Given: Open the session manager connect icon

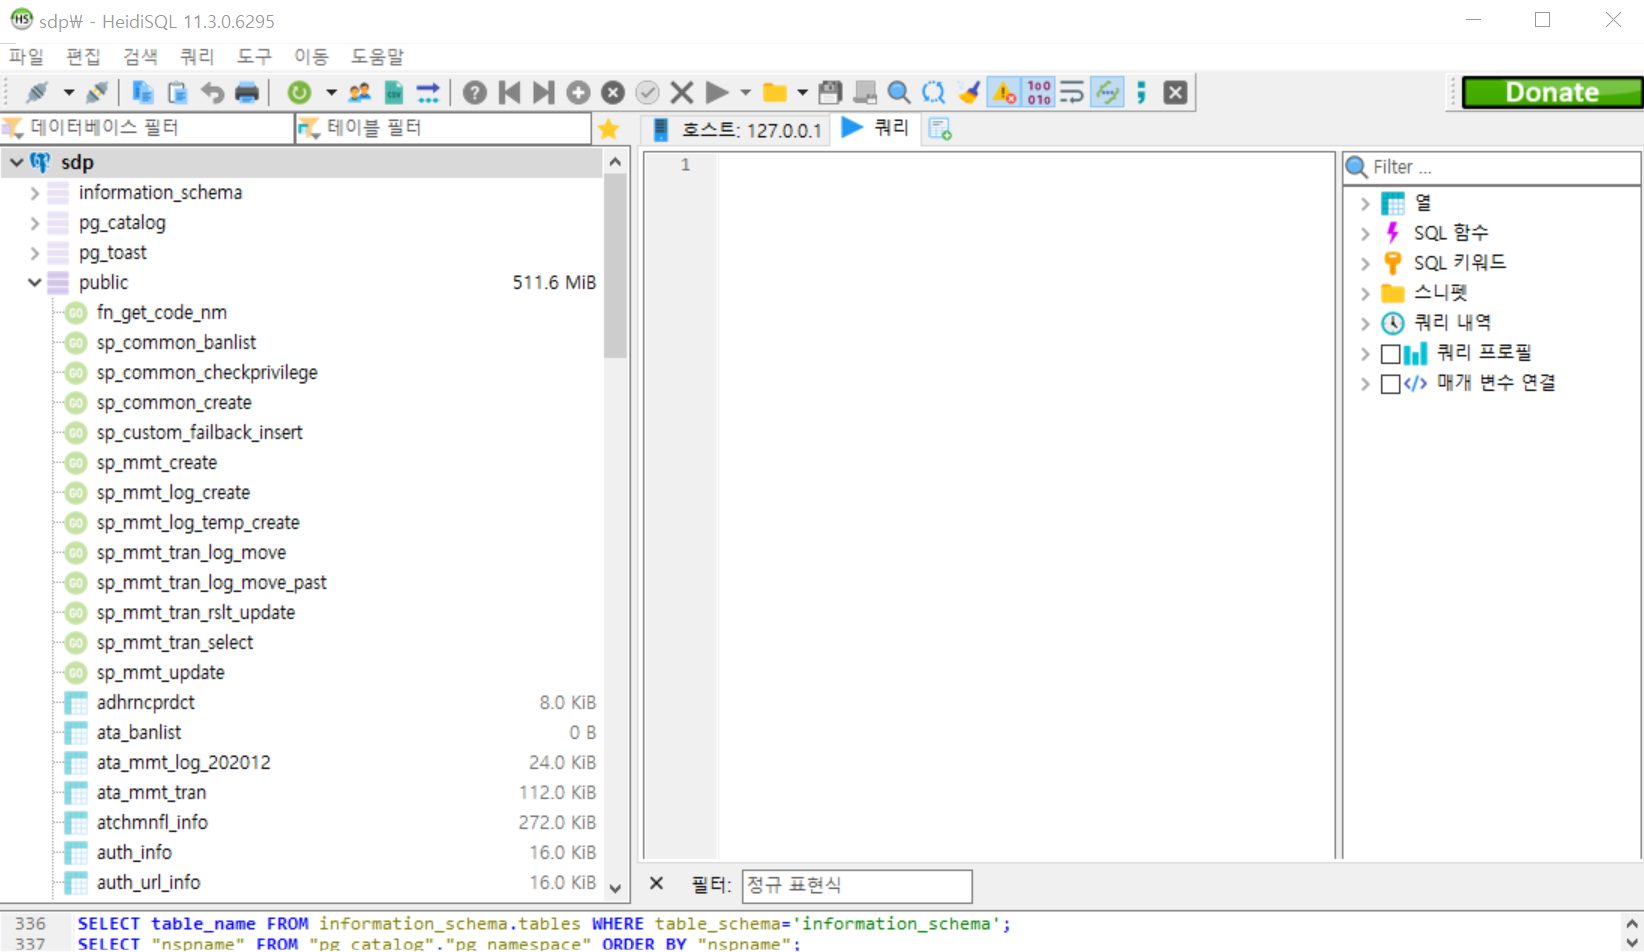Looking at the screenshot, I should [37, 93].
